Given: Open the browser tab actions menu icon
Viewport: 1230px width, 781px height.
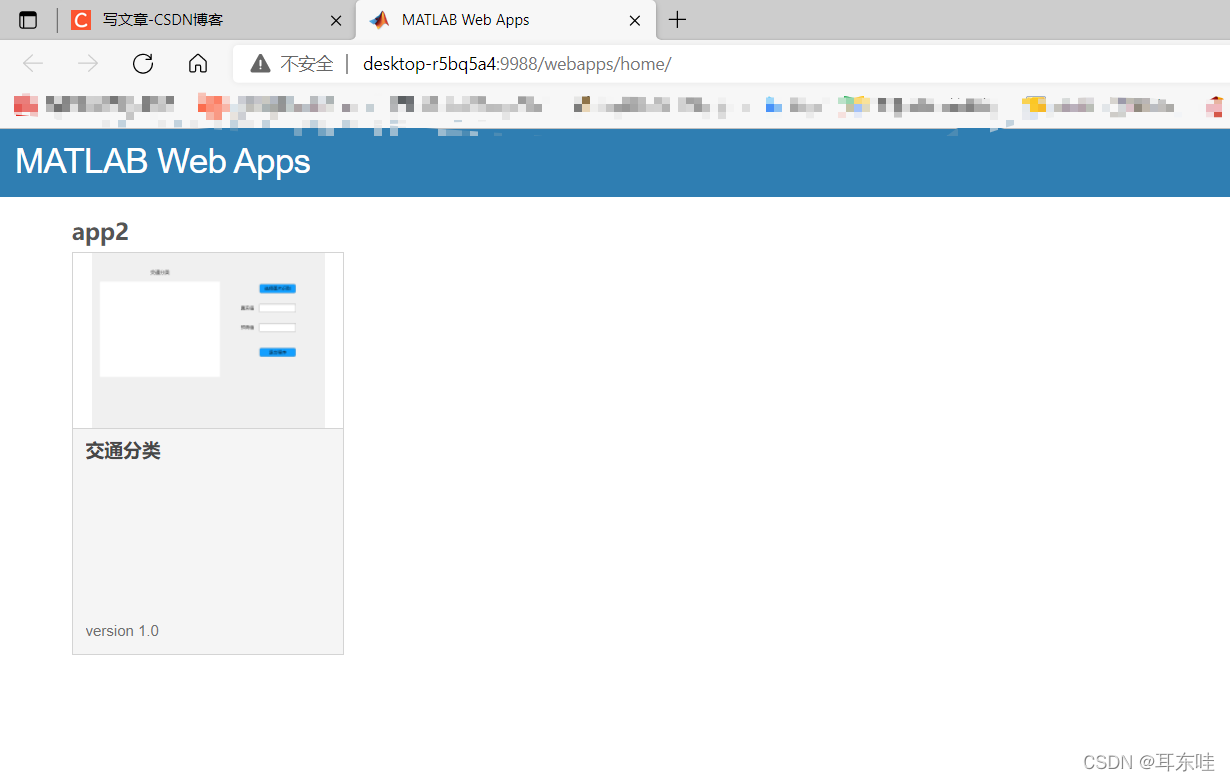Looking at the screenshot, I should [28, 20].
